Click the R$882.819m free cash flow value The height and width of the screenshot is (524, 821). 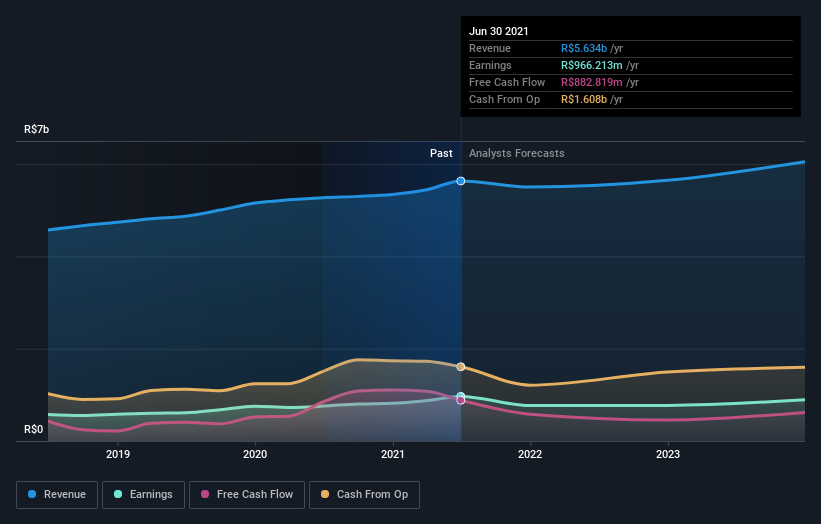tap(592, 83)
